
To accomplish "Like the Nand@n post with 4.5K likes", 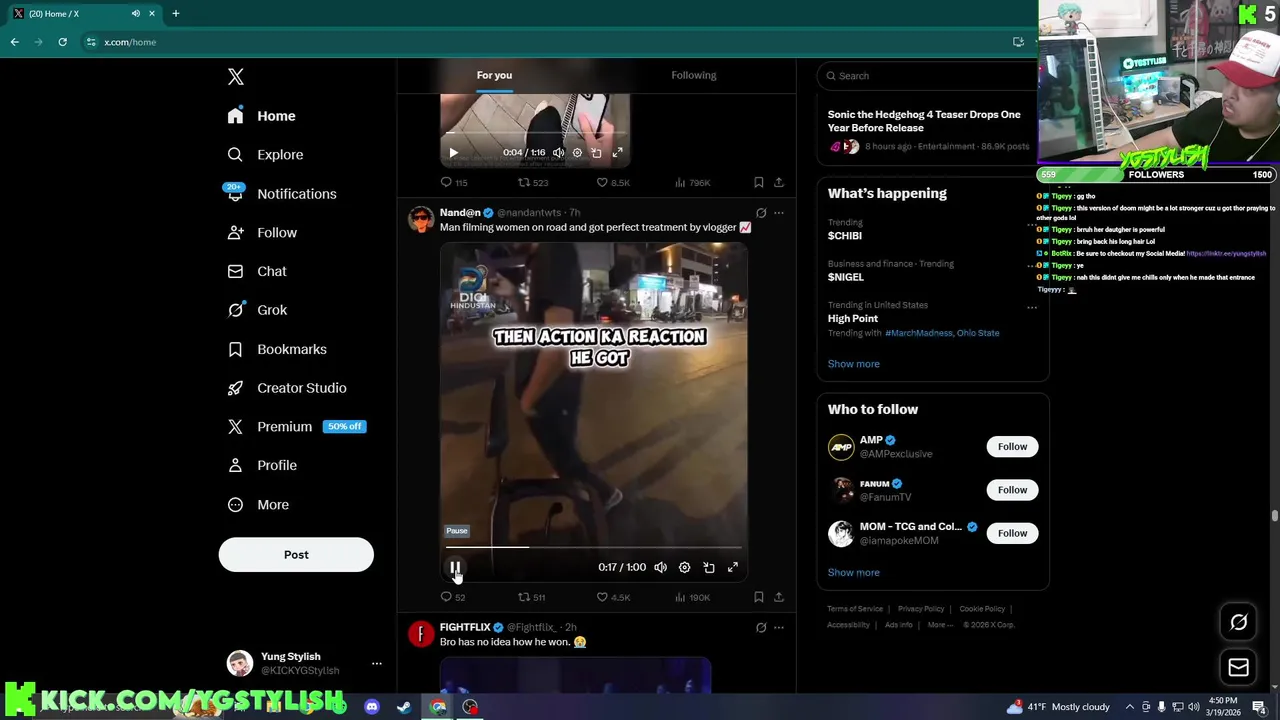I will tap(613, 597).
